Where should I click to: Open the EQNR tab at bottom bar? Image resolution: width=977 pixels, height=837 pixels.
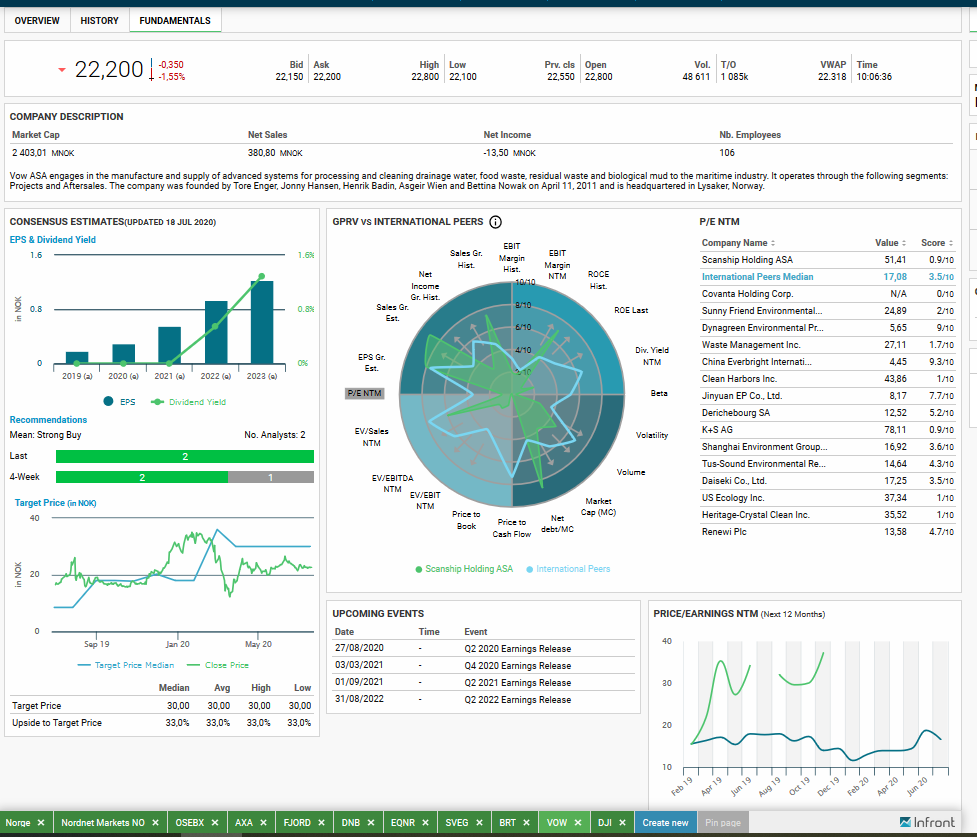[403, 823]
